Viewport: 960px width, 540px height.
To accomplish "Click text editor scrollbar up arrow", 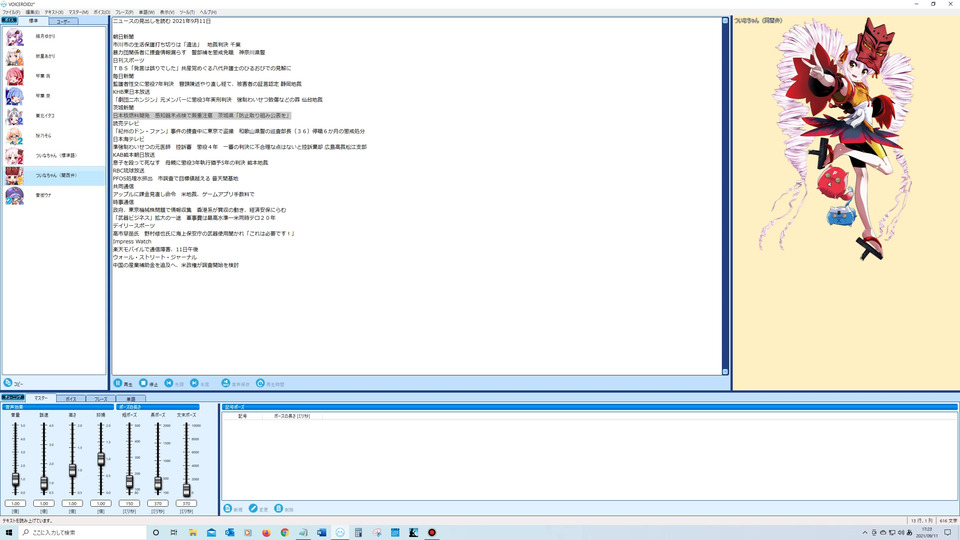I will [725, 21].
